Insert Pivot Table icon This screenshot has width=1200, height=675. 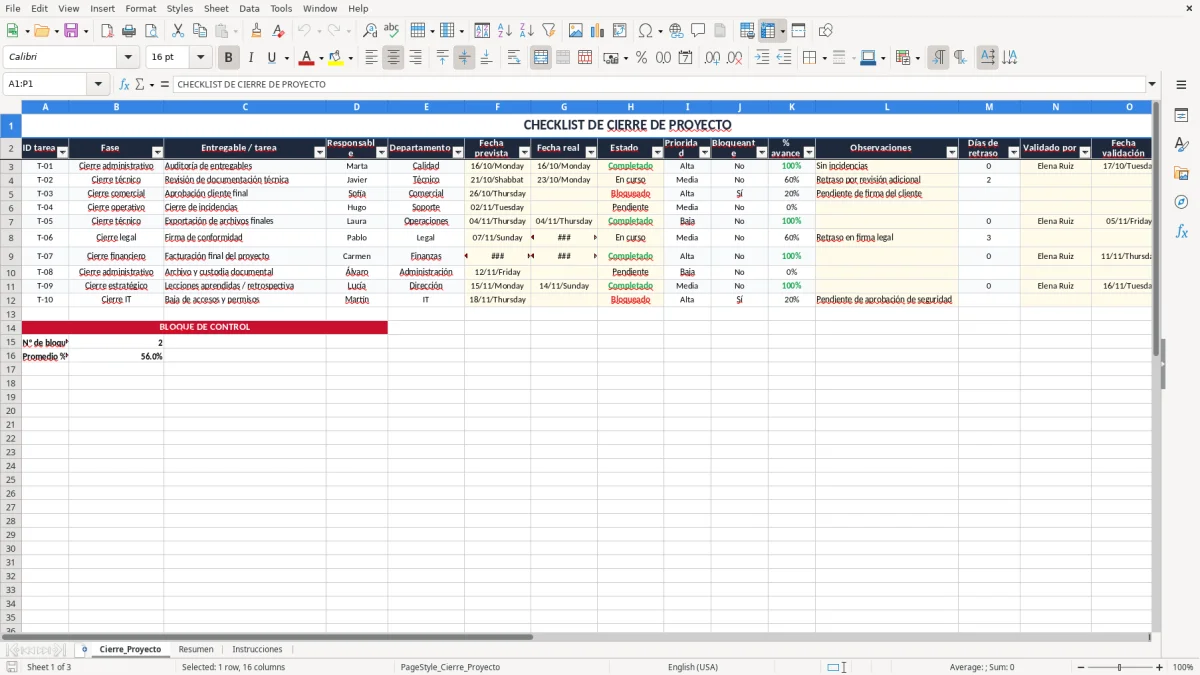coord(620,31)
